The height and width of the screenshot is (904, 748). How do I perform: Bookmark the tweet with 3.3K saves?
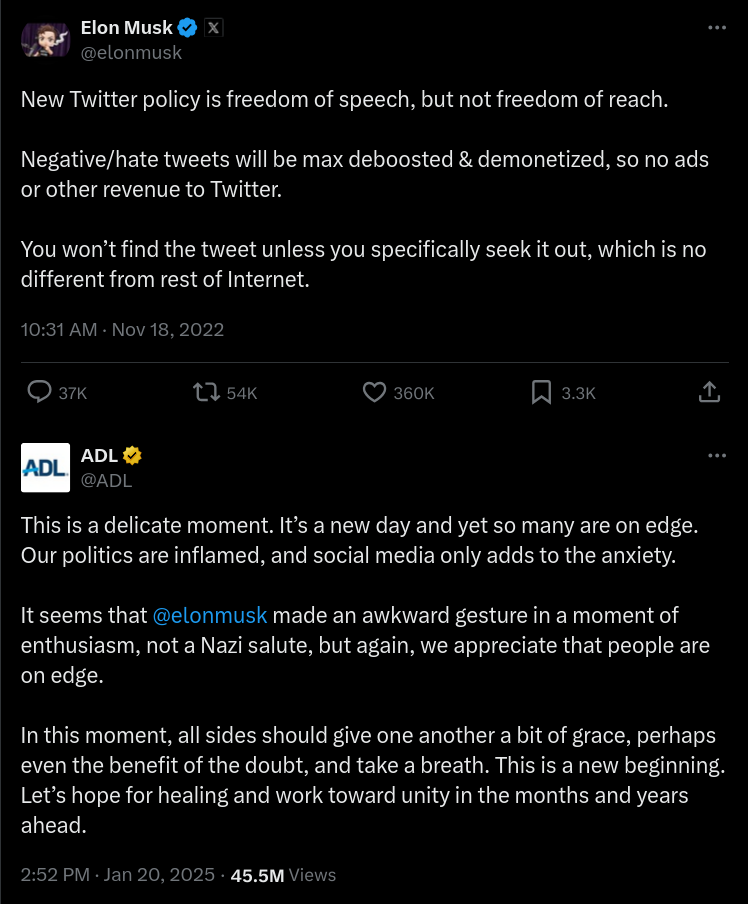(541, 392)
